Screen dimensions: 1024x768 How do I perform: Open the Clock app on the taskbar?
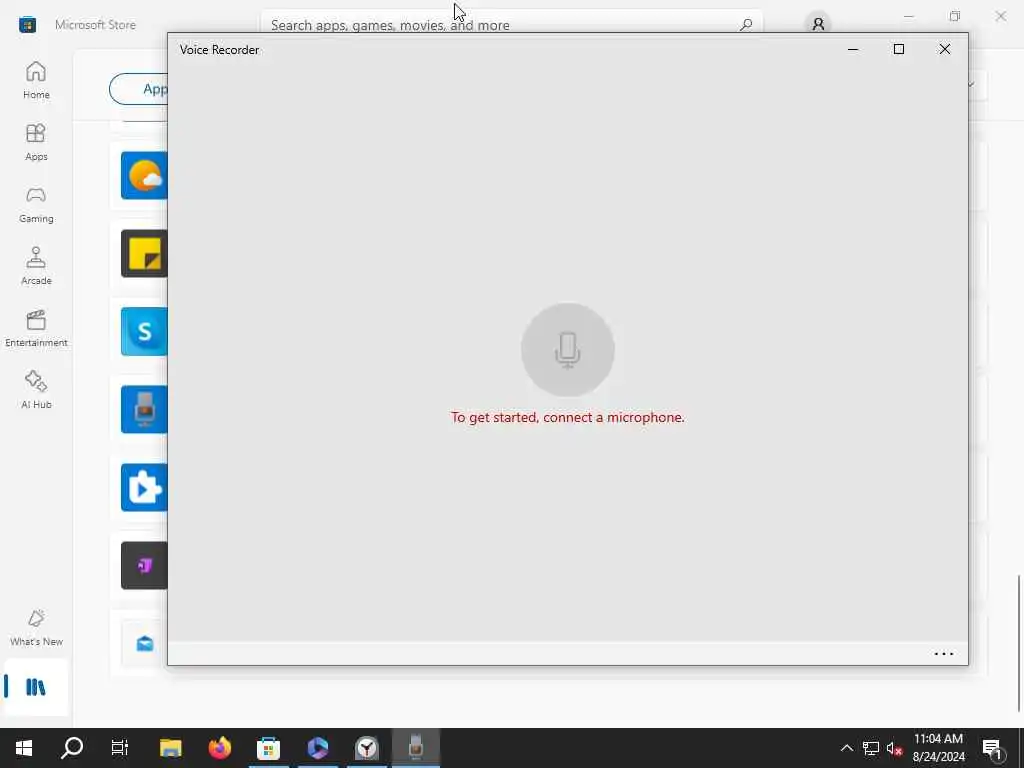pos(367,748)
